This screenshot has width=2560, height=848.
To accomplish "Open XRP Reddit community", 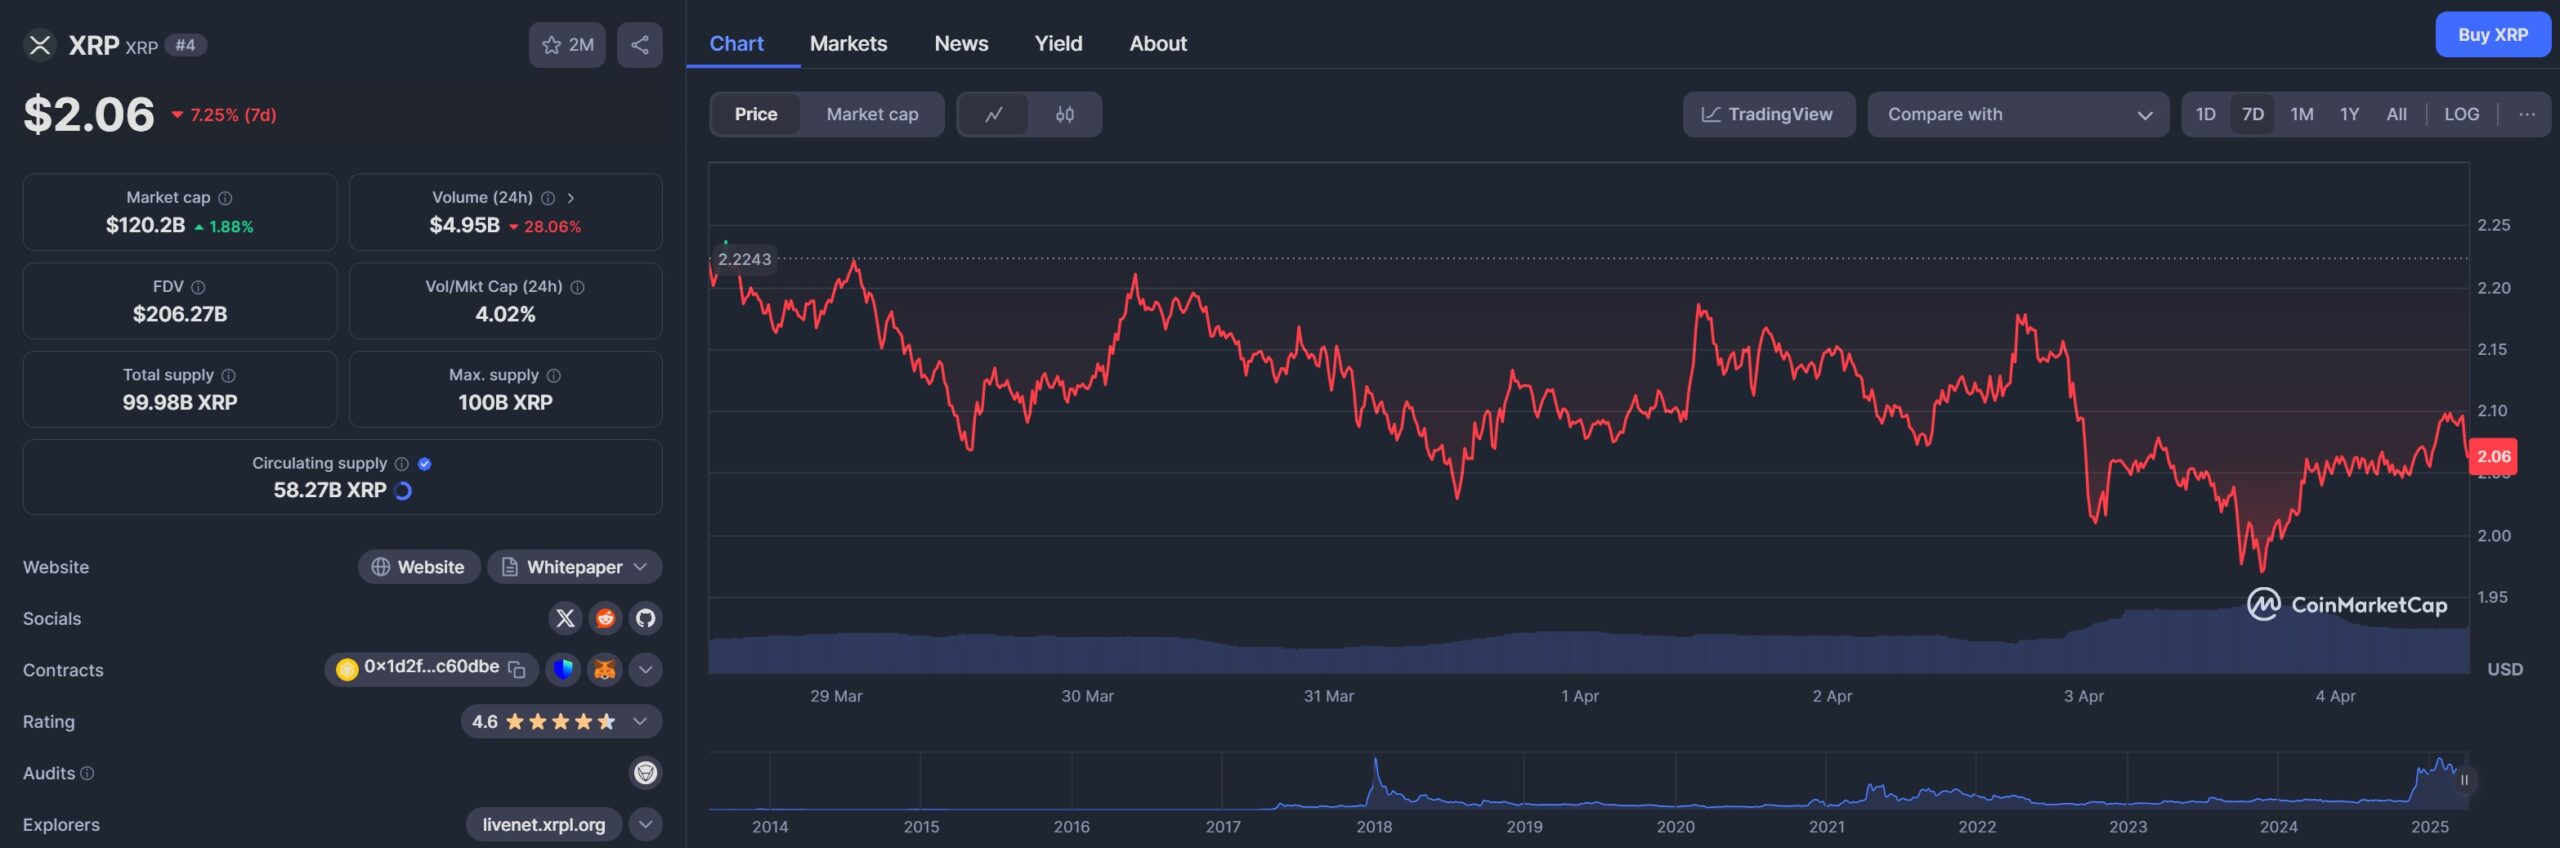I will coord(605,618).
